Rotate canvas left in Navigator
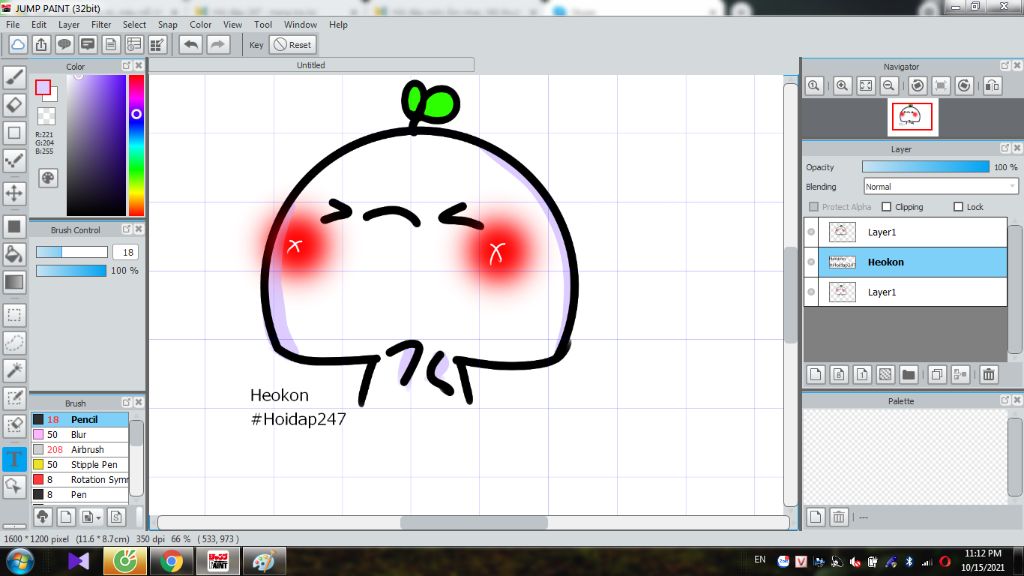This screenshot has height=576, width=1024. [918, 86]
